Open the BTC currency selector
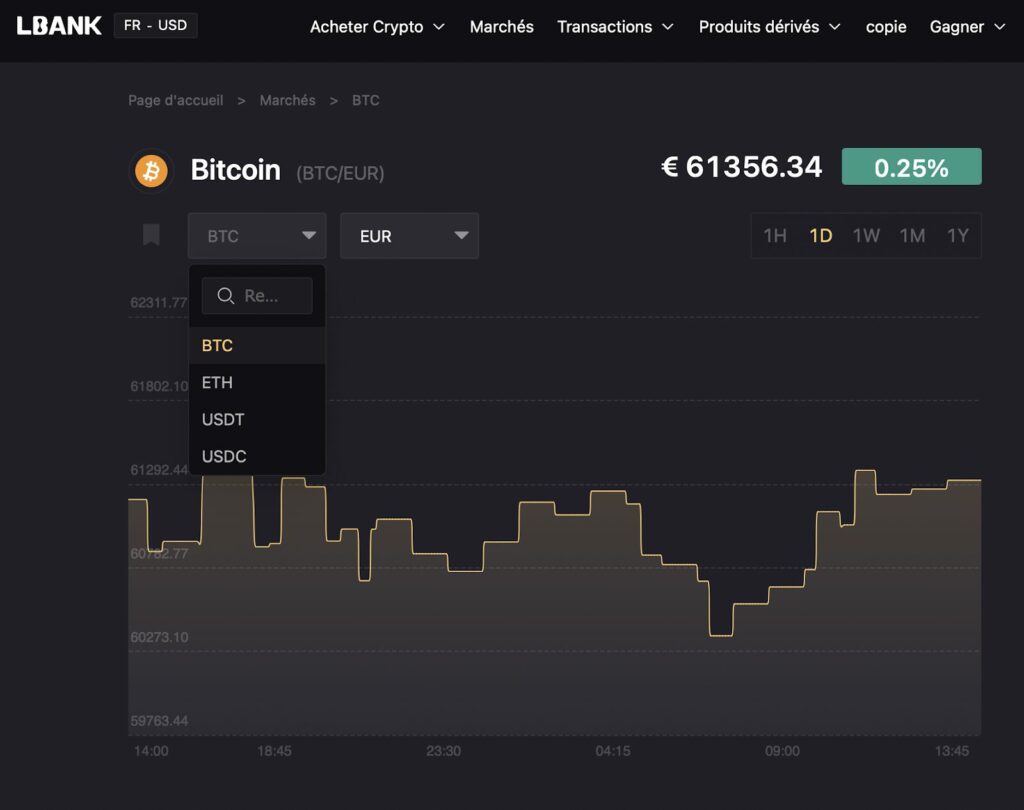The width and height of the screenshot is (1024, 810). click(x=257, y=236)
